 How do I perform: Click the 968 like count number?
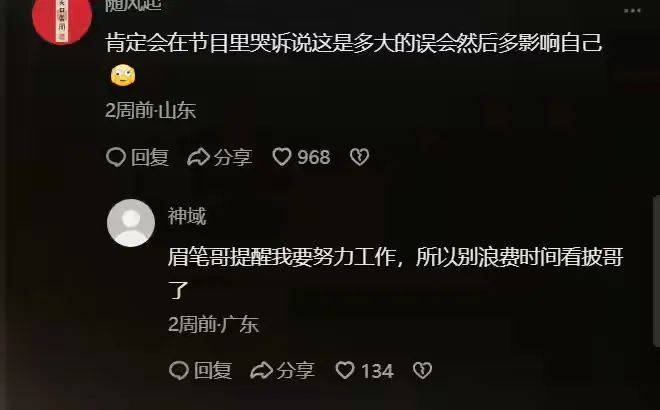[x=314, y=157]
